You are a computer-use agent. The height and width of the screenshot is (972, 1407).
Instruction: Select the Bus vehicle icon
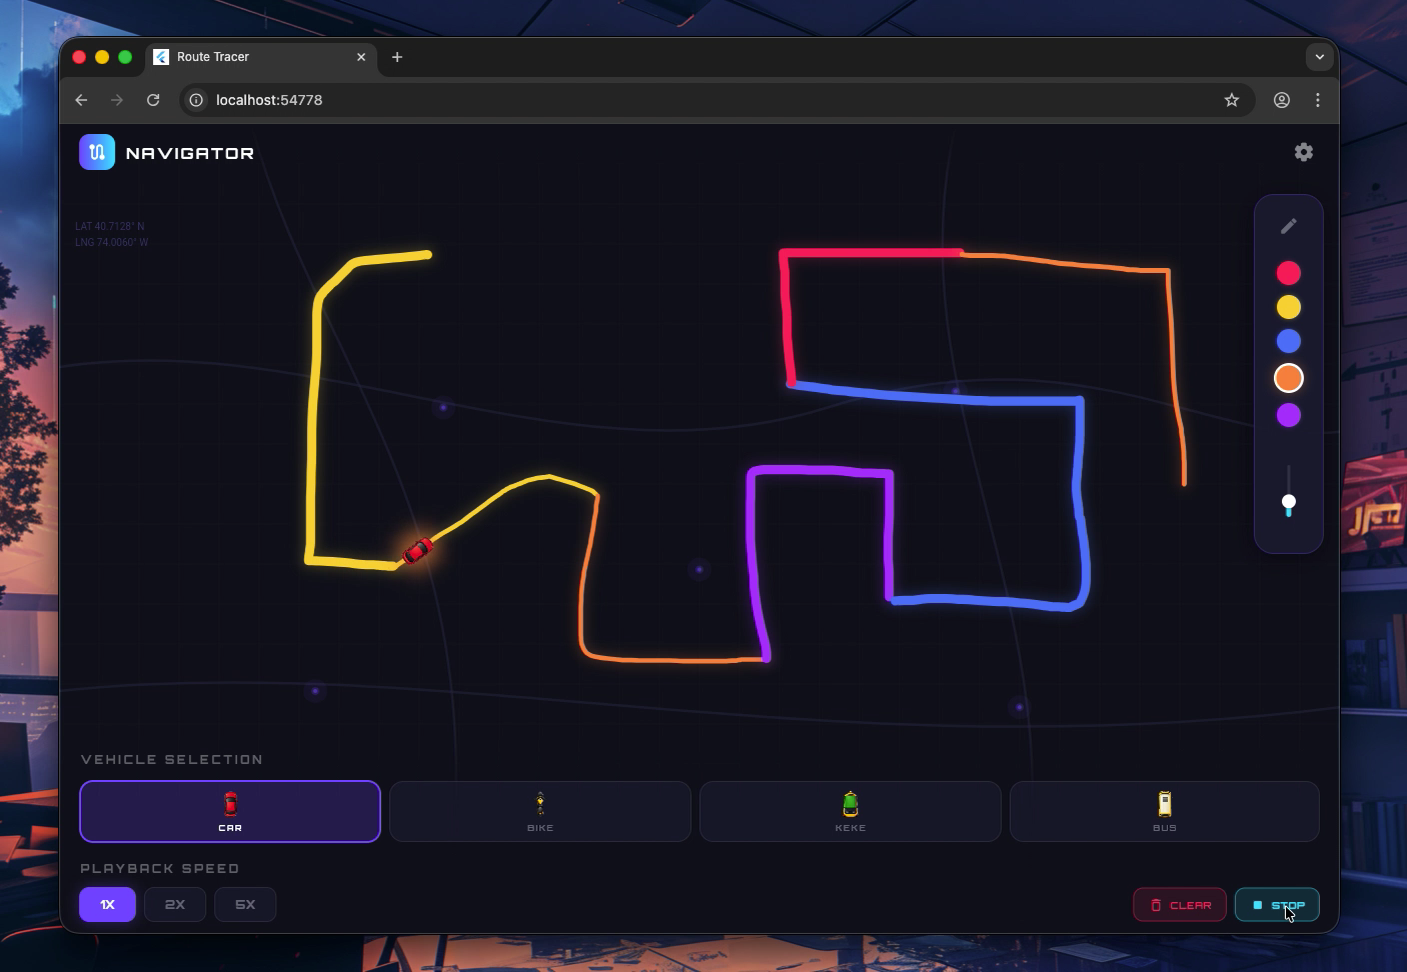[1164, 802]
